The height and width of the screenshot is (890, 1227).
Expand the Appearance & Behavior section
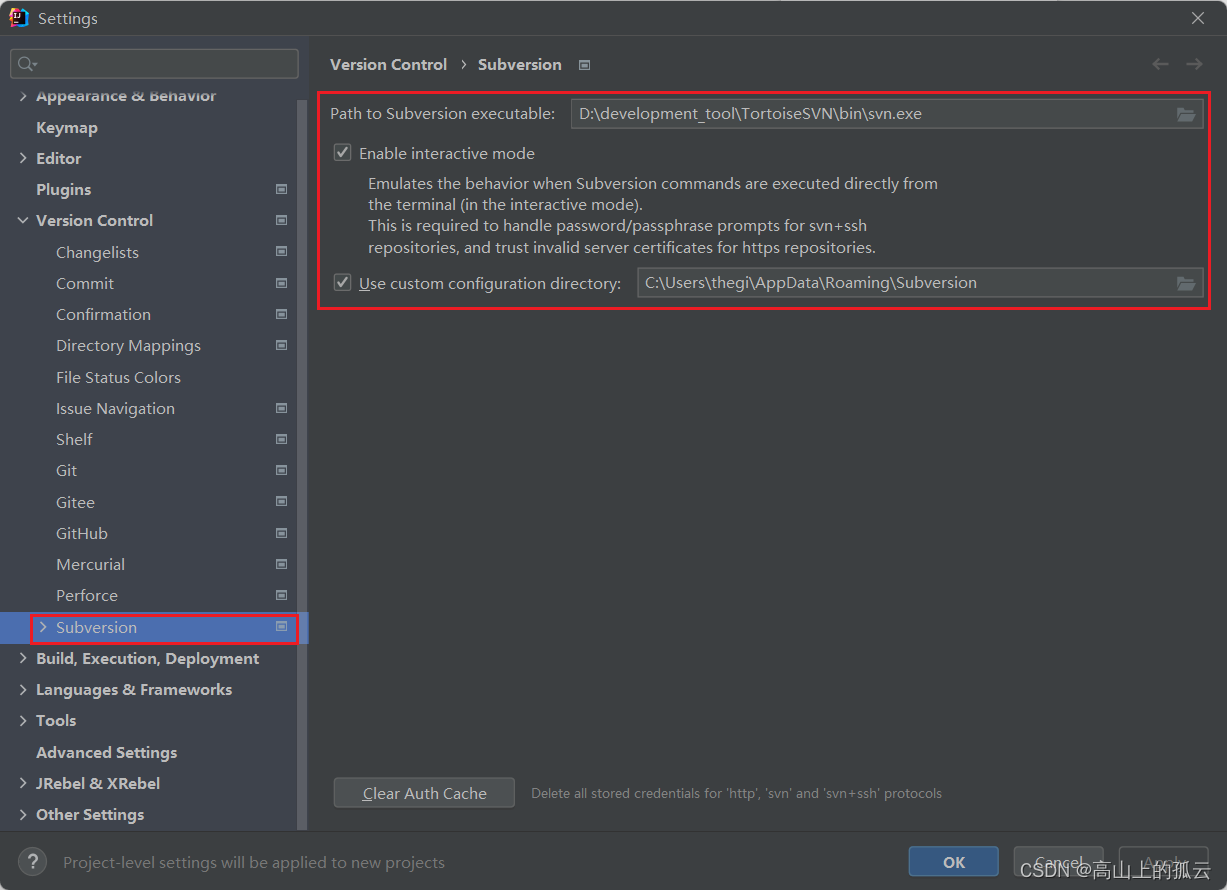pyautogui.click(x=23, y=96)
